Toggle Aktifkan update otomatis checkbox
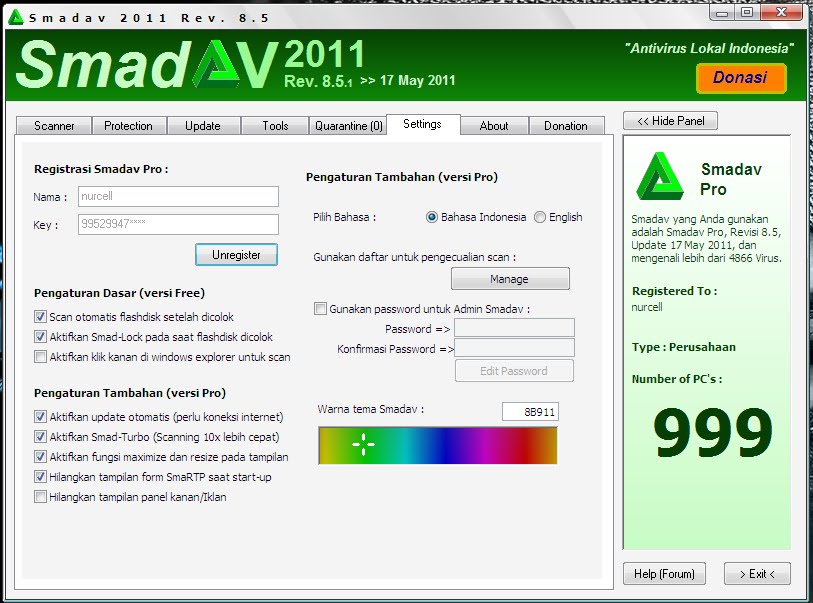 pyautogui.click(x=40, y=416)
